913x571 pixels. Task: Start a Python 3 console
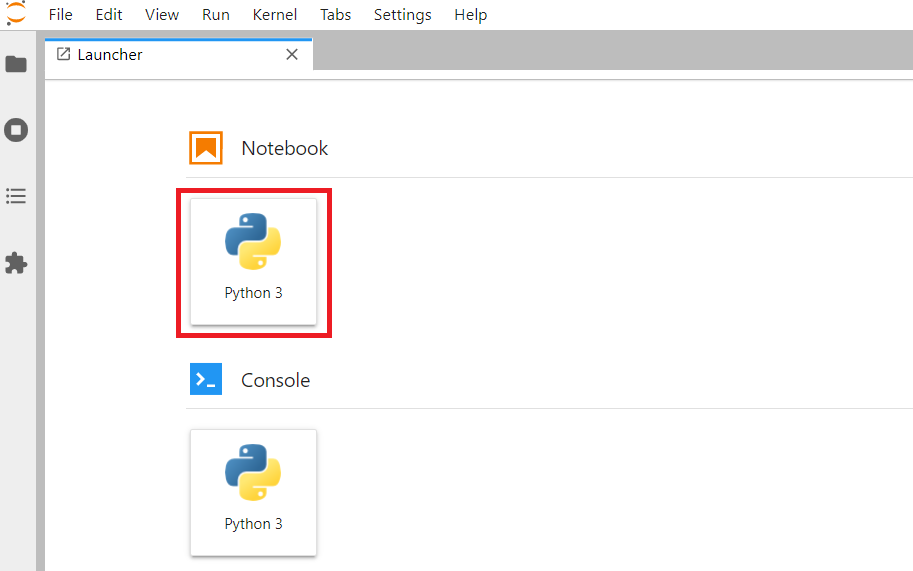point(253,492)
